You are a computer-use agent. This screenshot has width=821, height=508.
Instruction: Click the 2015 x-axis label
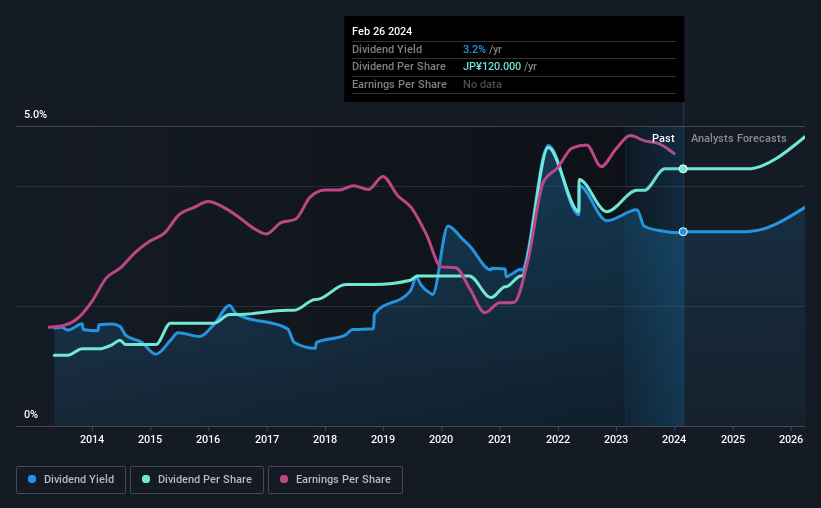pyautogui.click(x=150, y=439)
